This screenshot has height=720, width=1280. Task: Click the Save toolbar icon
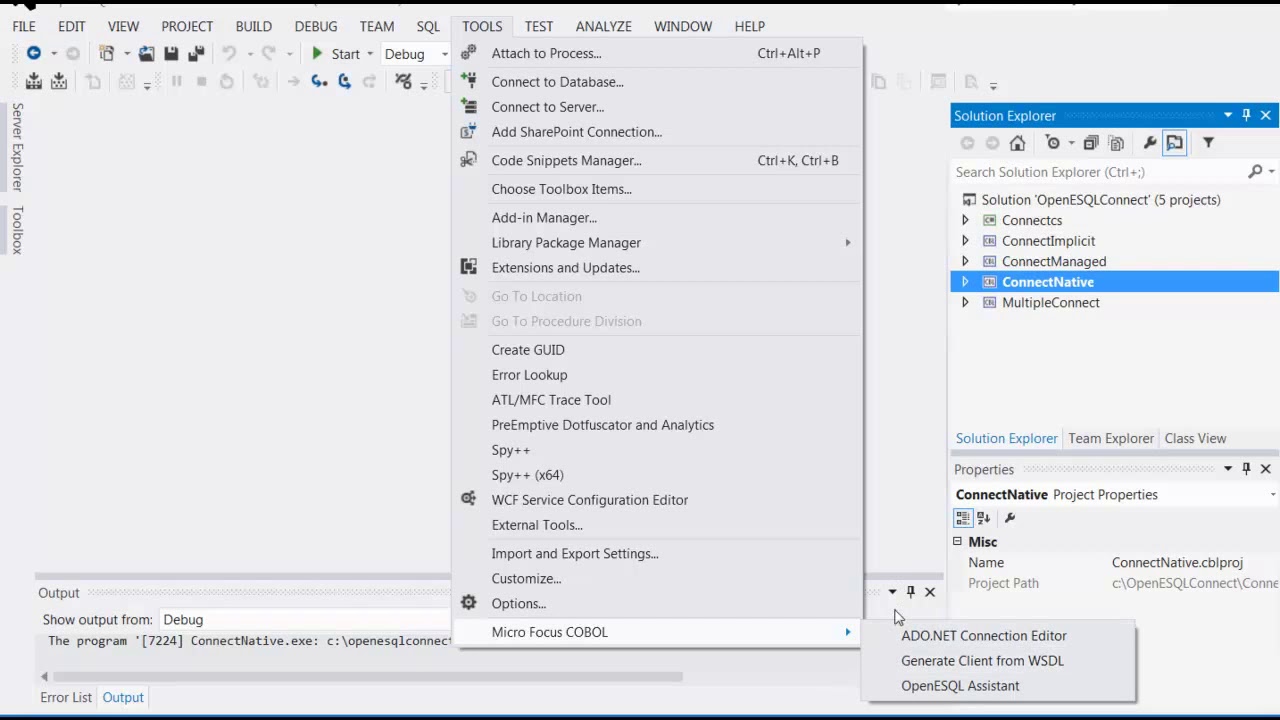point(171,53)
